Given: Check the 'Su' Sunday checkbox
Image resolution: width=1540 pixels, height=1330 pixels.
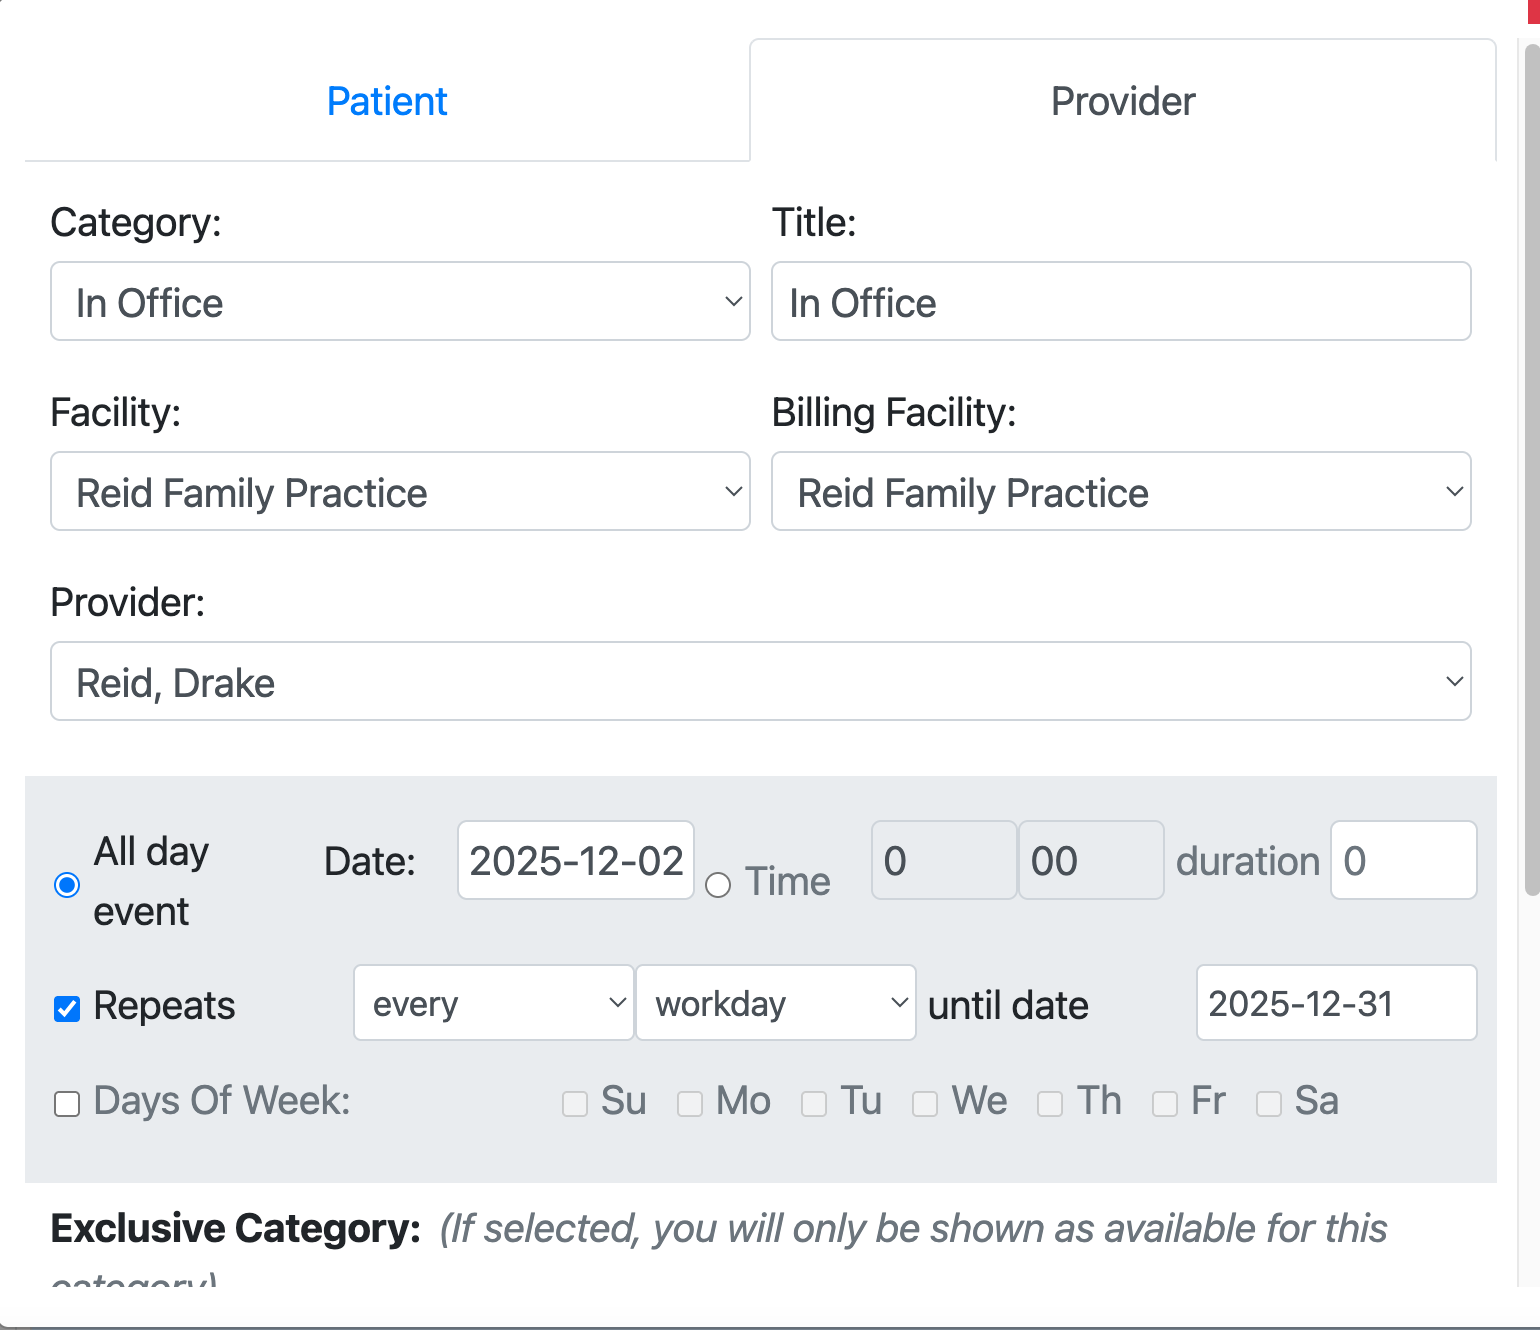Looking at the screenshot, I should pyautogui.click(x=575, y=1104).
